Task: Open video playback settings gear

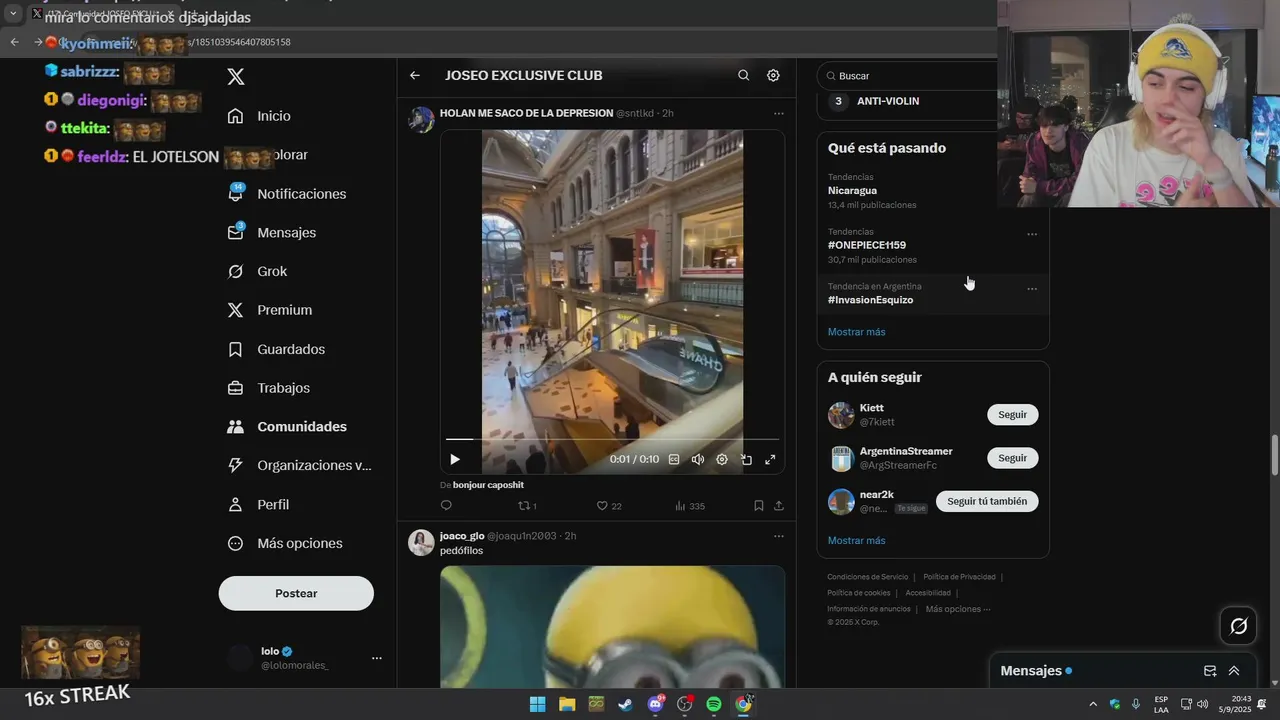Action: [722, 459]
